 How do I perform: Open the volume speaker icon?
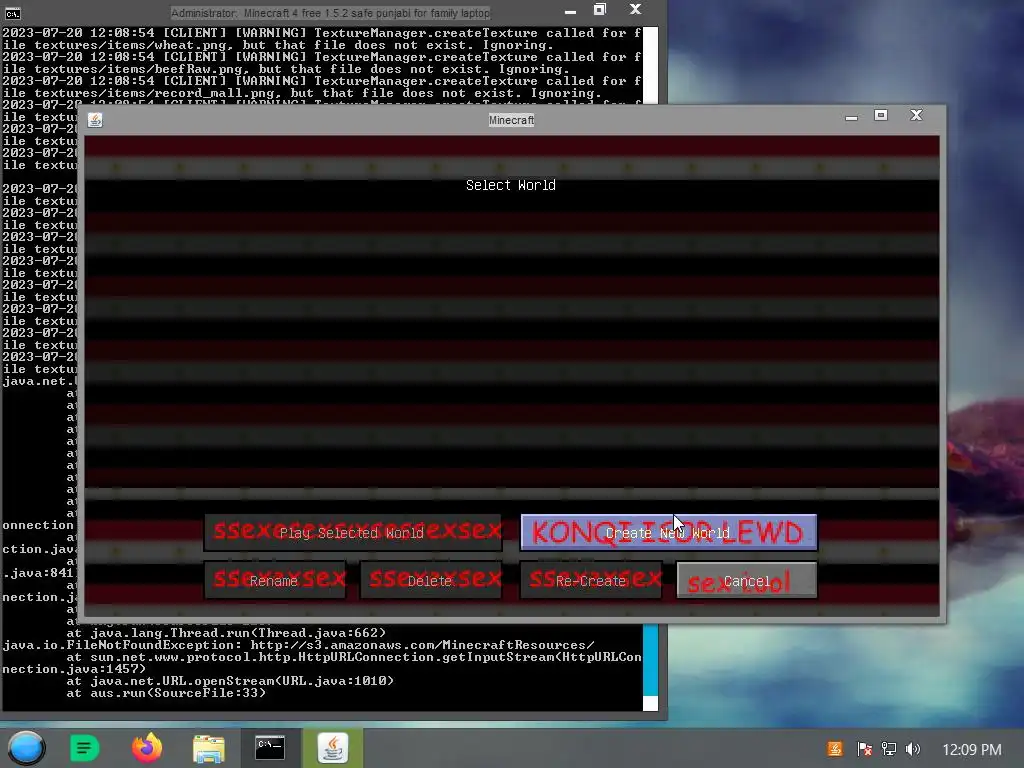coord(913,749)
